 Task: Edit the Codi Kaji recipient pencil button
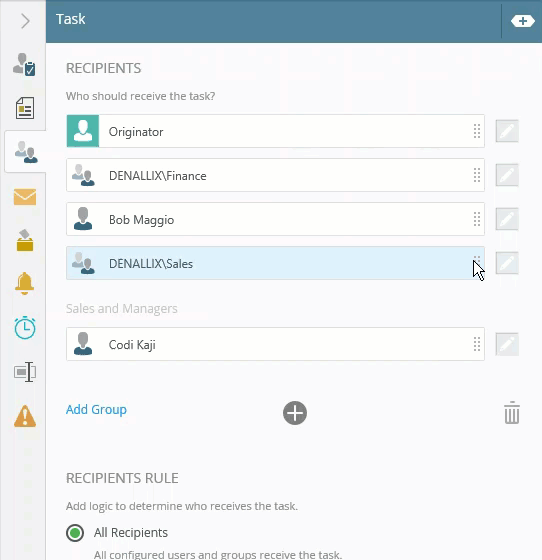pyautogui.click(x=507, y=344)
